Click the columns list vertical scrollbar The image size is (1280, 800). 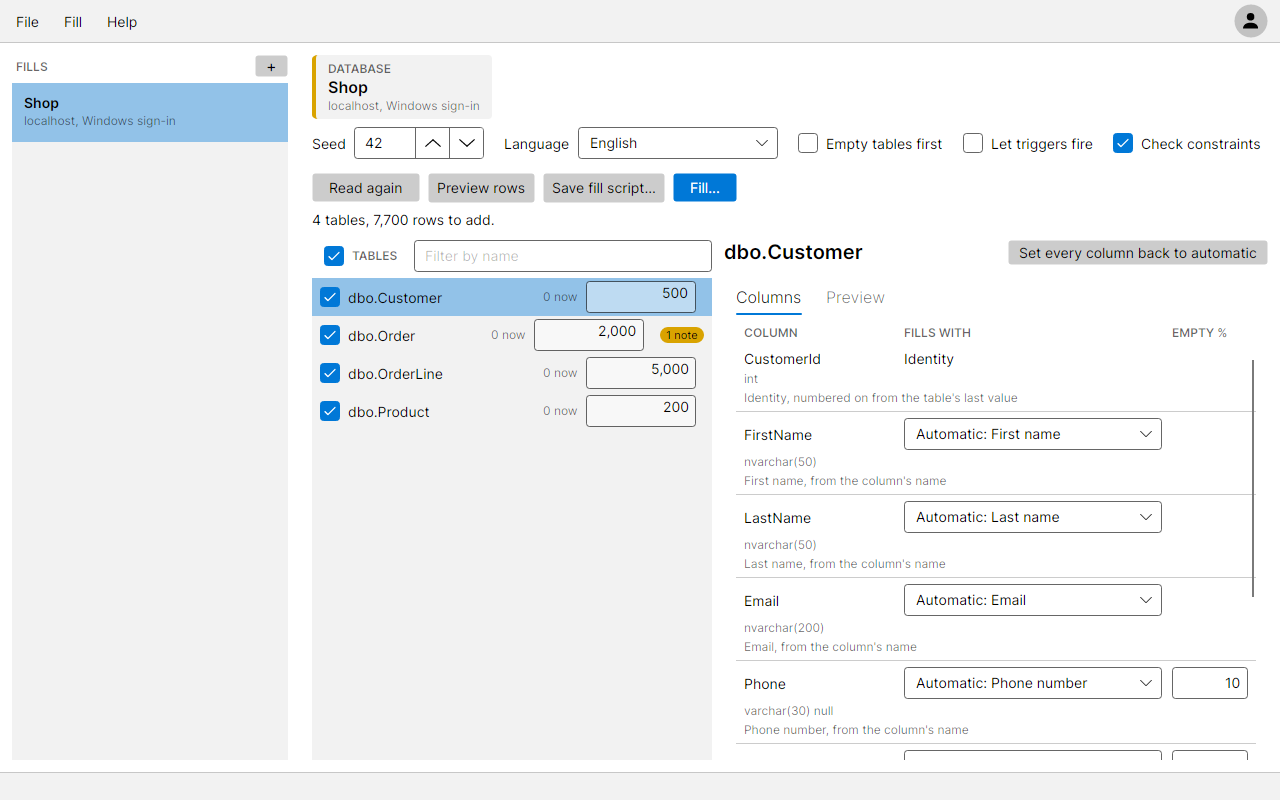coord(1253,478)
